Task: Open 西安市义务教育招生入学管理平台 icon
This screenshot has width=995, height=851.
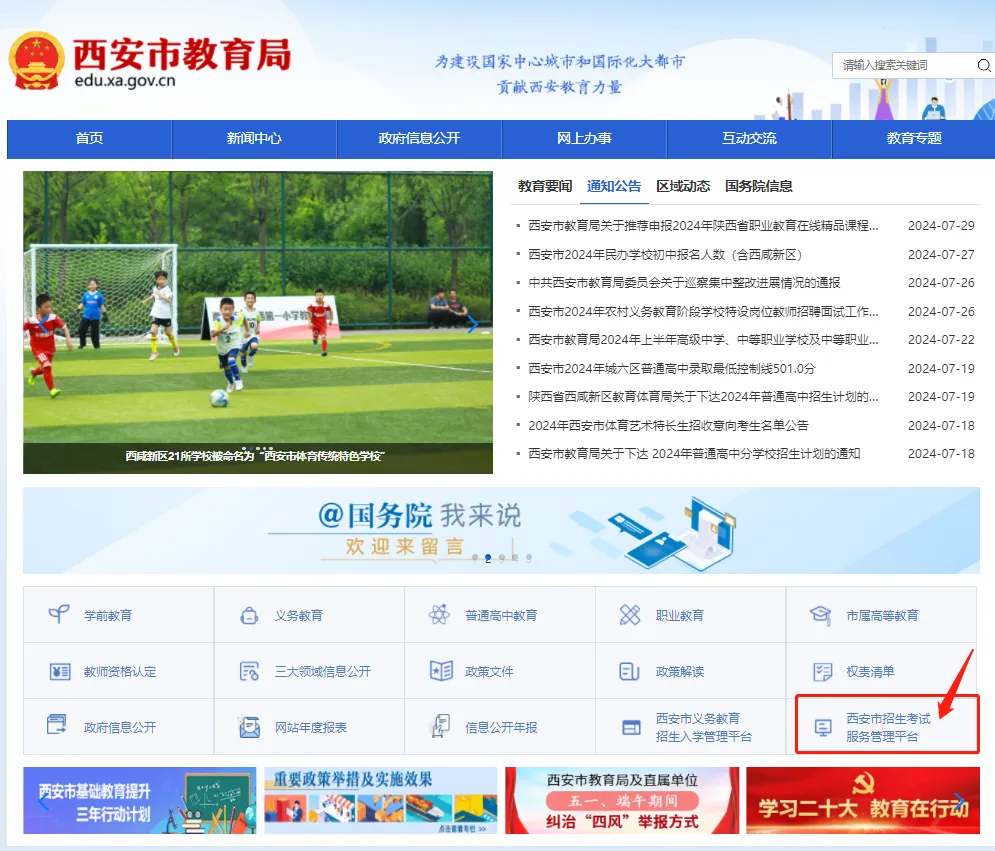Action: click(x=631, y=727)
